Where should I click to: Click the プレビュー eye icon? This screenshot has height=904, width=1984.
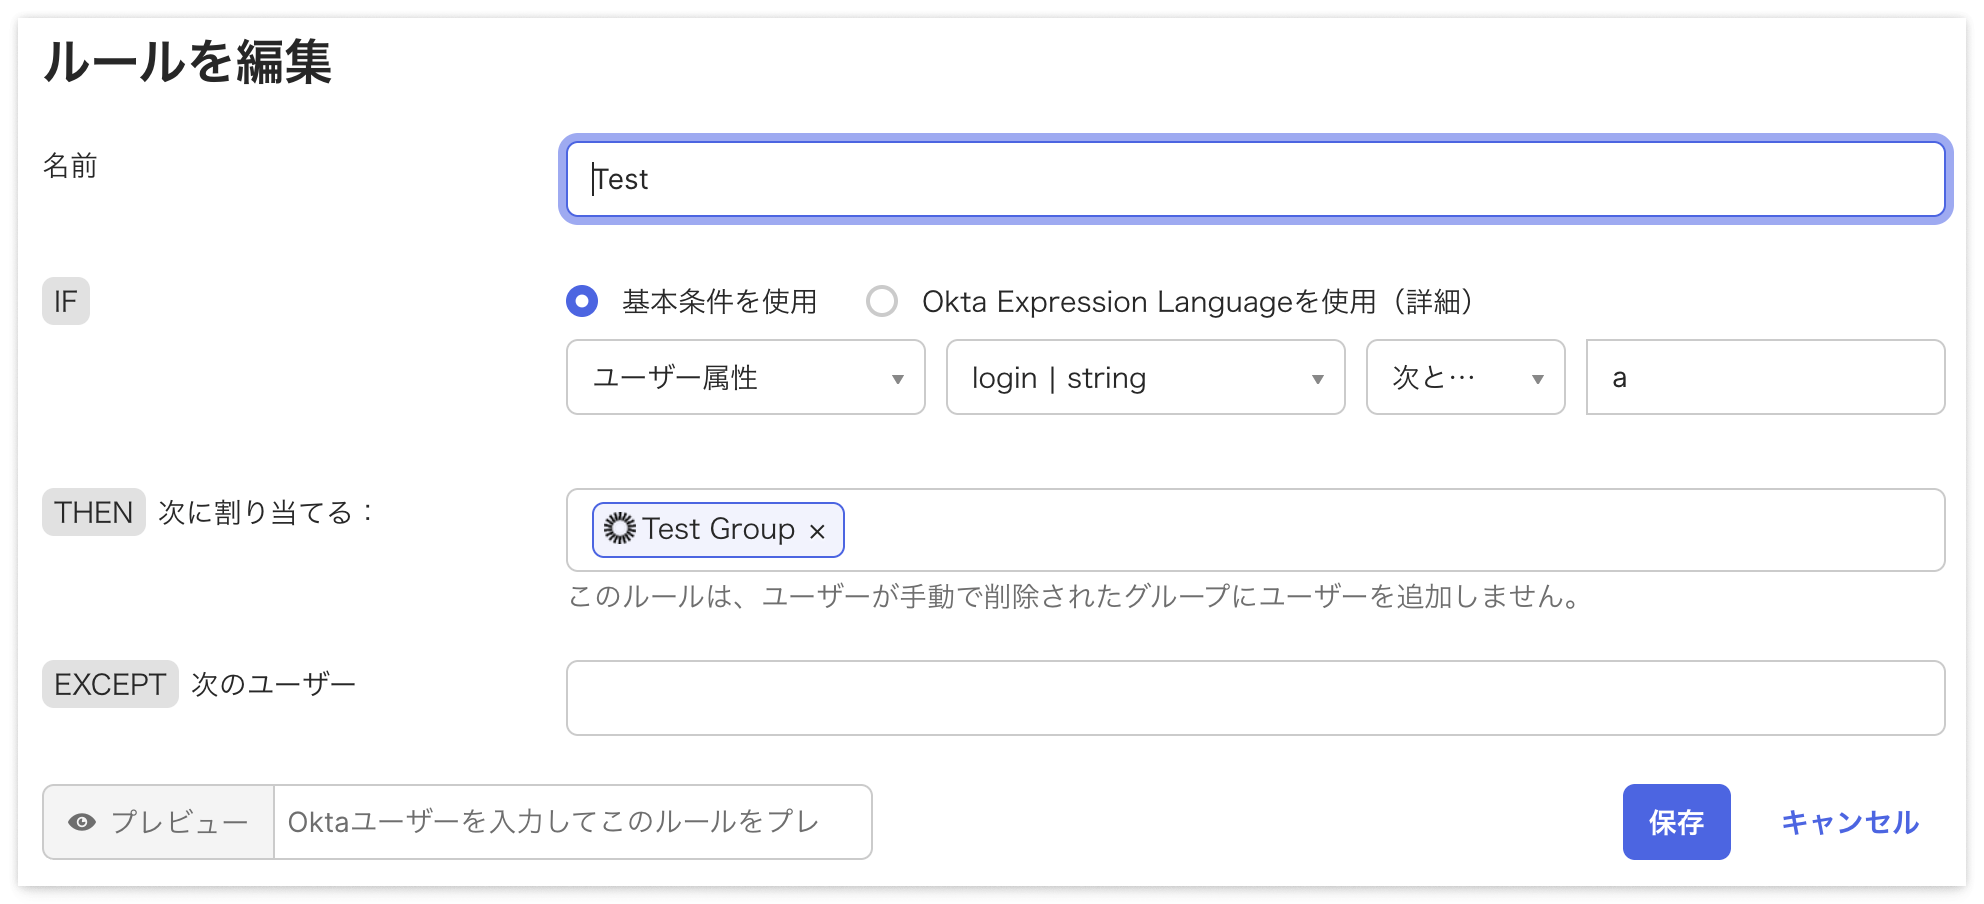[x=82, y=822]
